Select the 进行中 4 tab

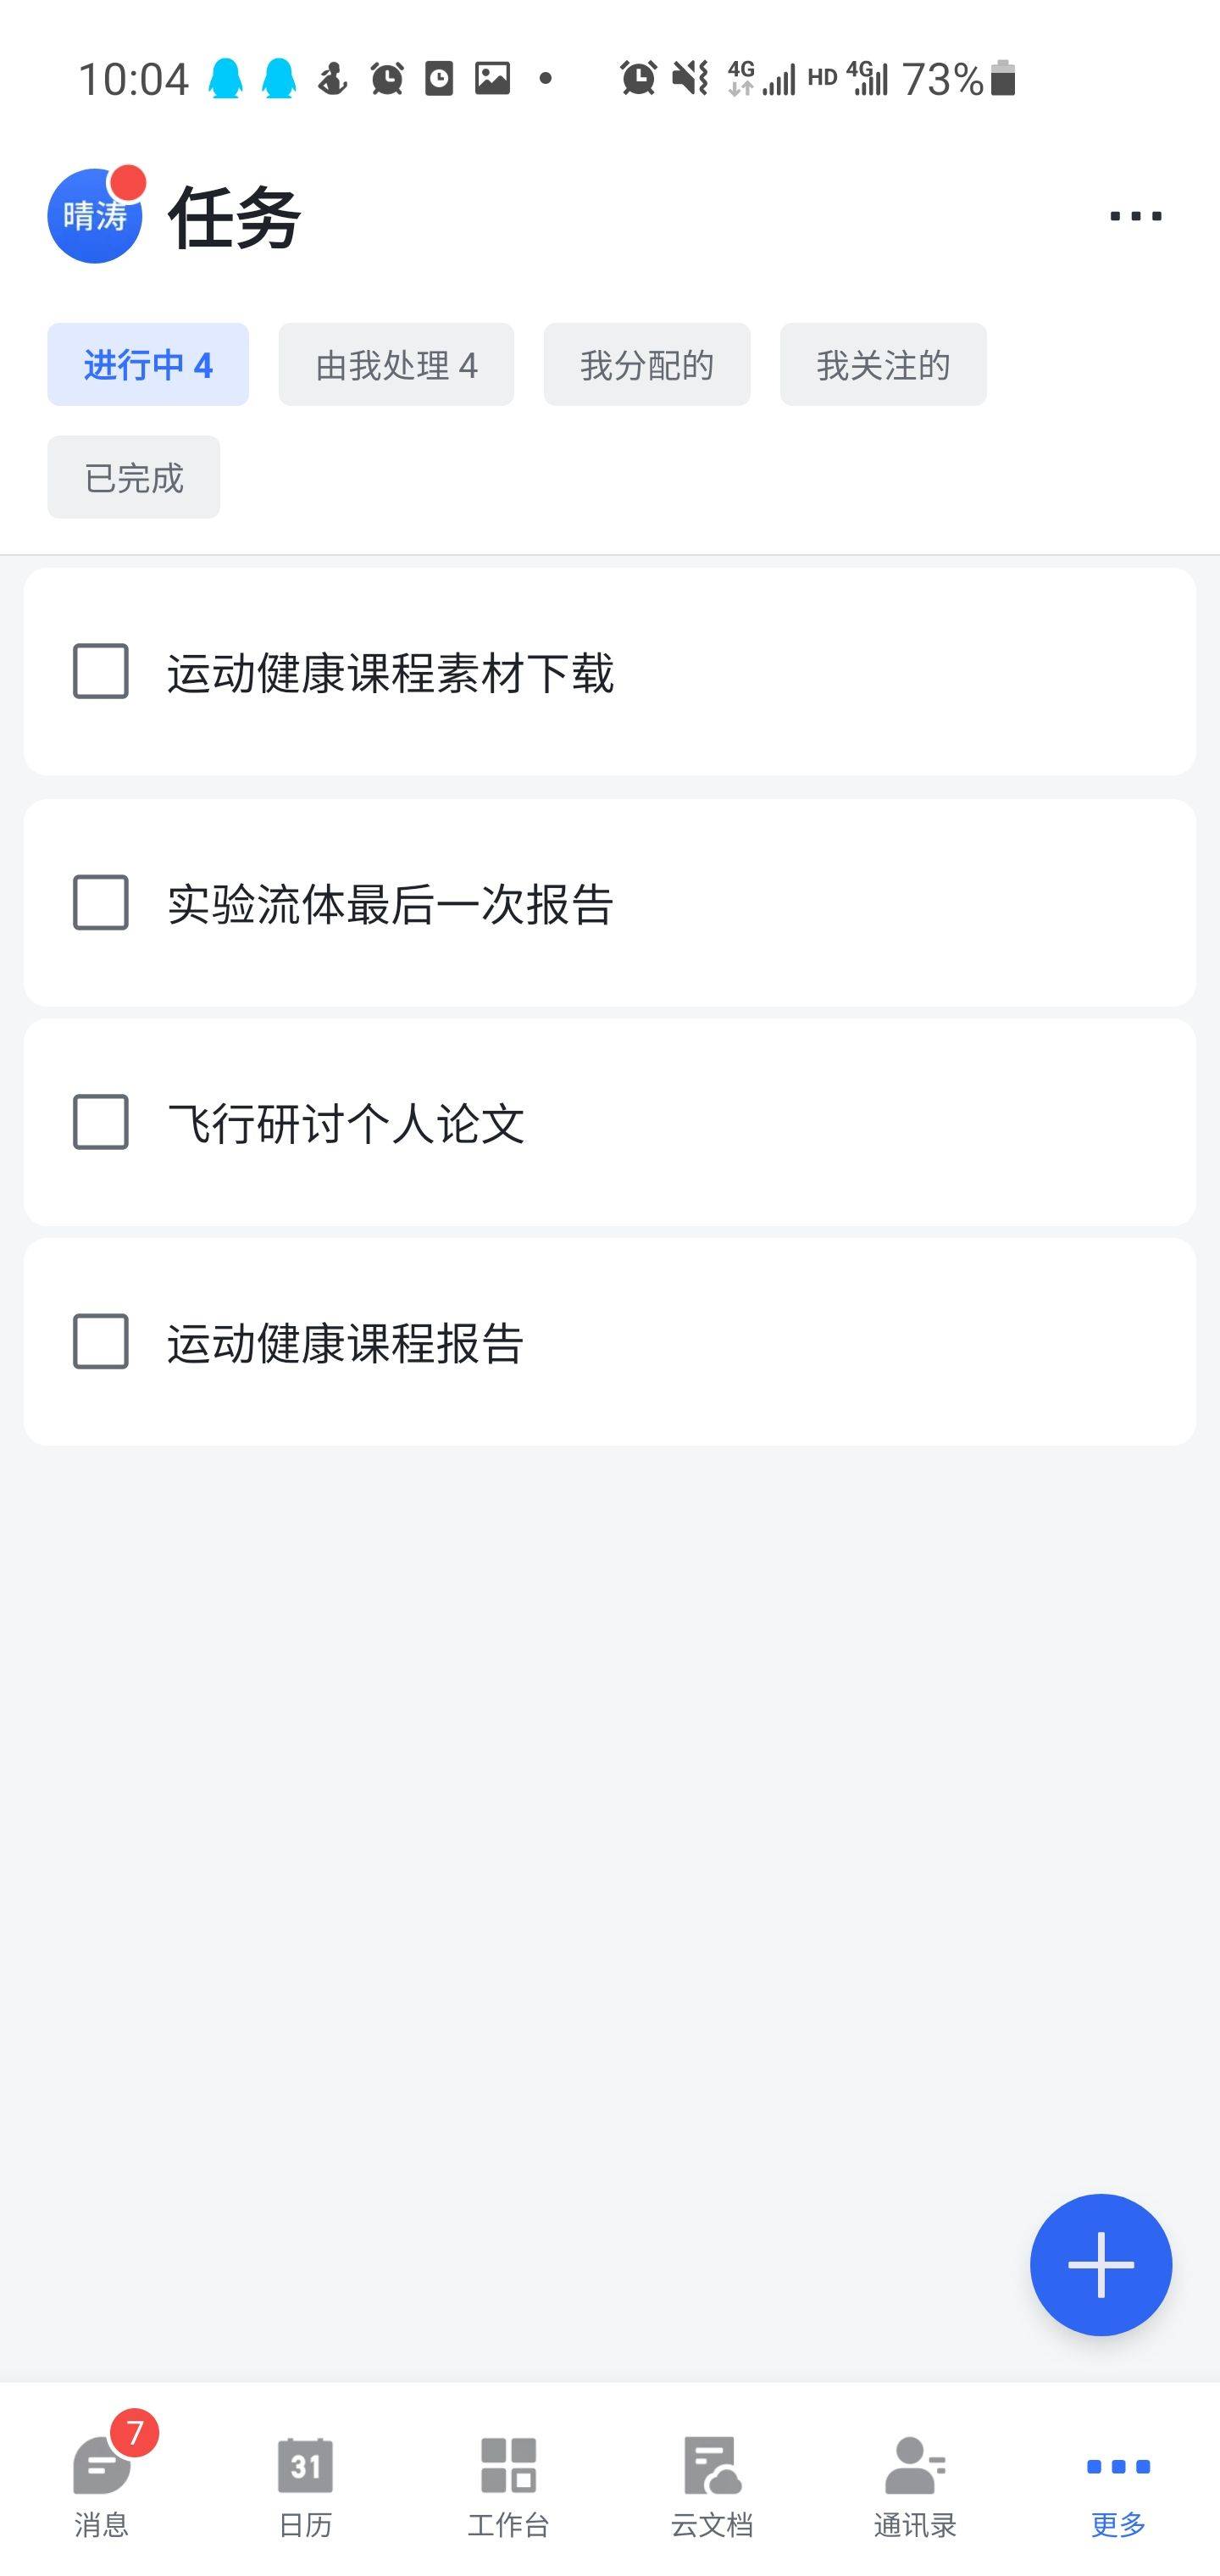(148, 365)
